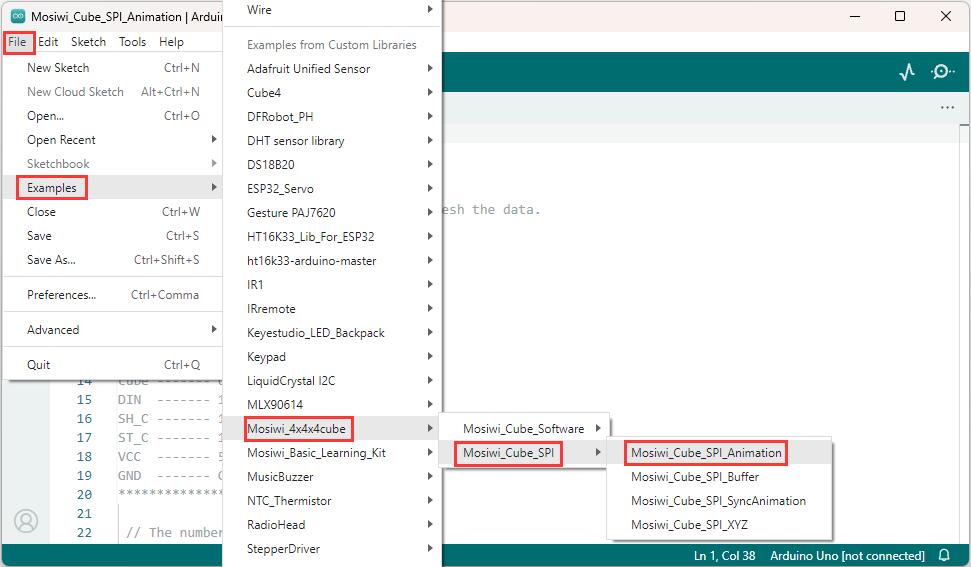Open Gesture PAJ7620 examples submenu
Image resolution: width=971 pixels, height=567 pixels.
(333, 212)
